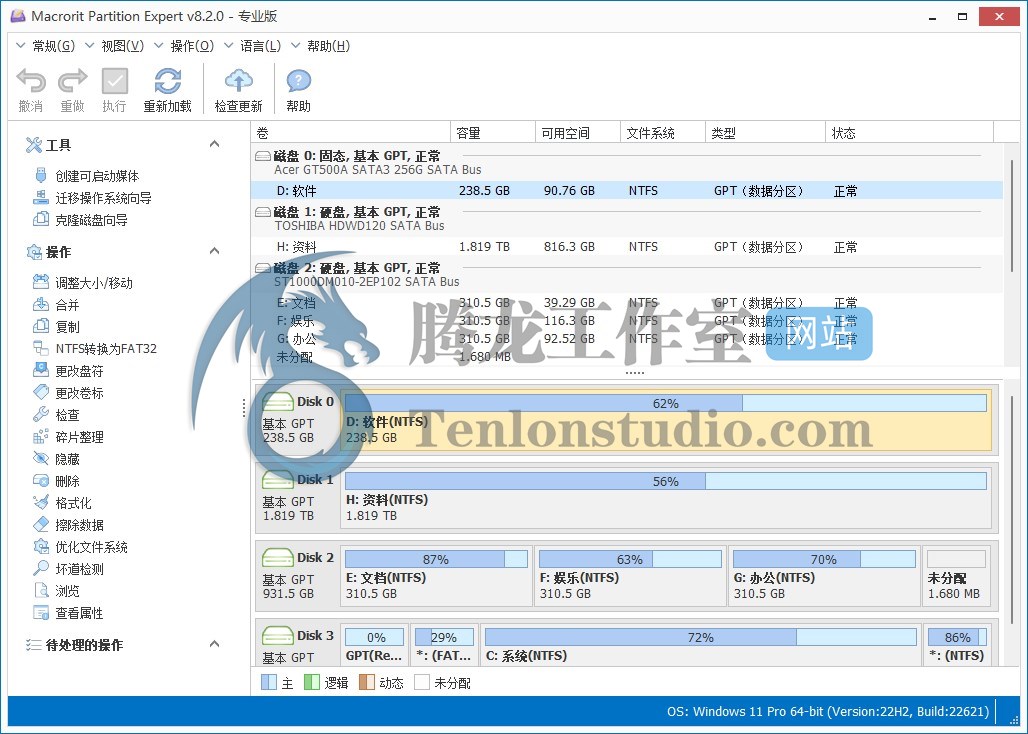The height and width of the screenshot is (734, 1028).
Task: Select 创建可启动媒体 in tools panel
Action: [x=96, y=176]
